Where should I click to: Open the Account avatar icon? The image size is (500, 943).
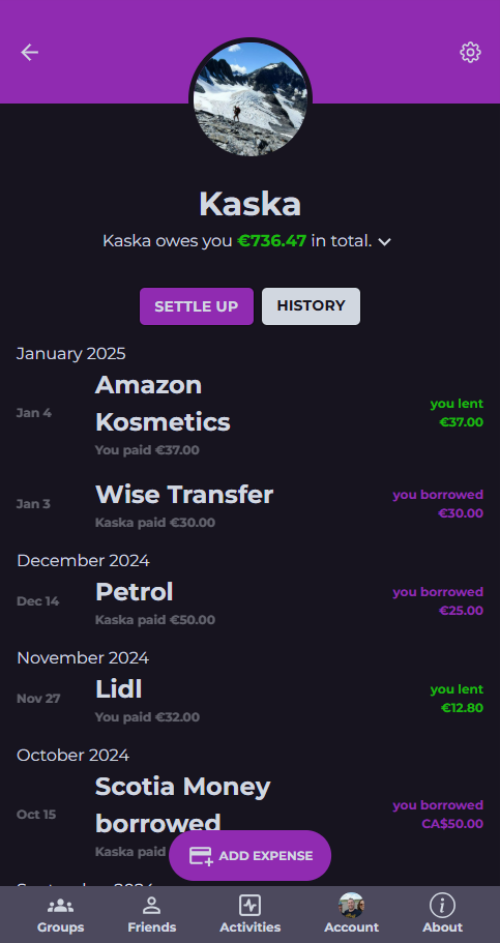pyautogui.click(x=351, y=905)
